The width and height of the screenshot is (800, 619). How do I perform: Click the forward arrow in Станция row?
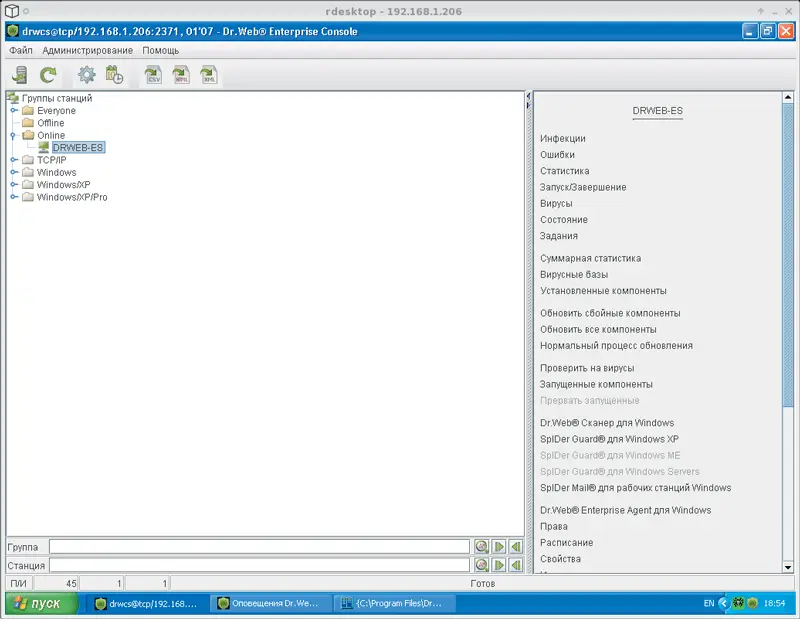click(499, 565)
